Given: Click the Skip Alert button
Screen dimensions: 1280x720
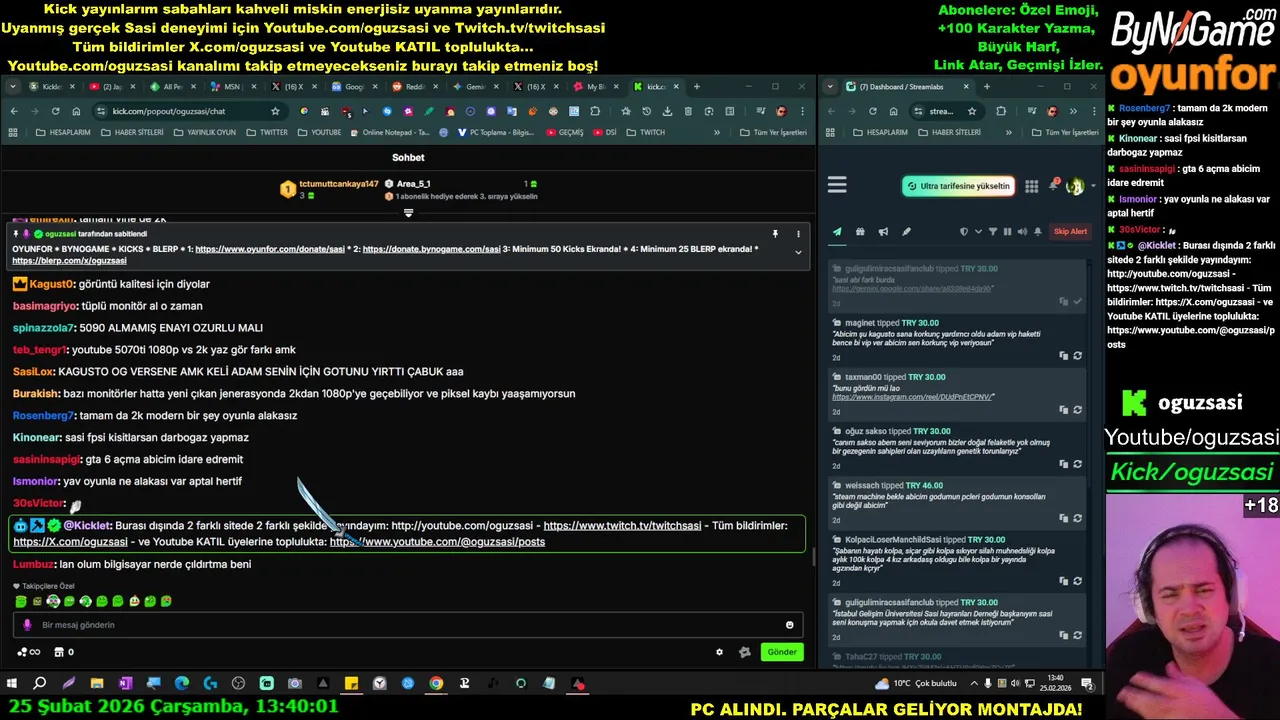Looking at the screenshot, I should click(1070, 232).
